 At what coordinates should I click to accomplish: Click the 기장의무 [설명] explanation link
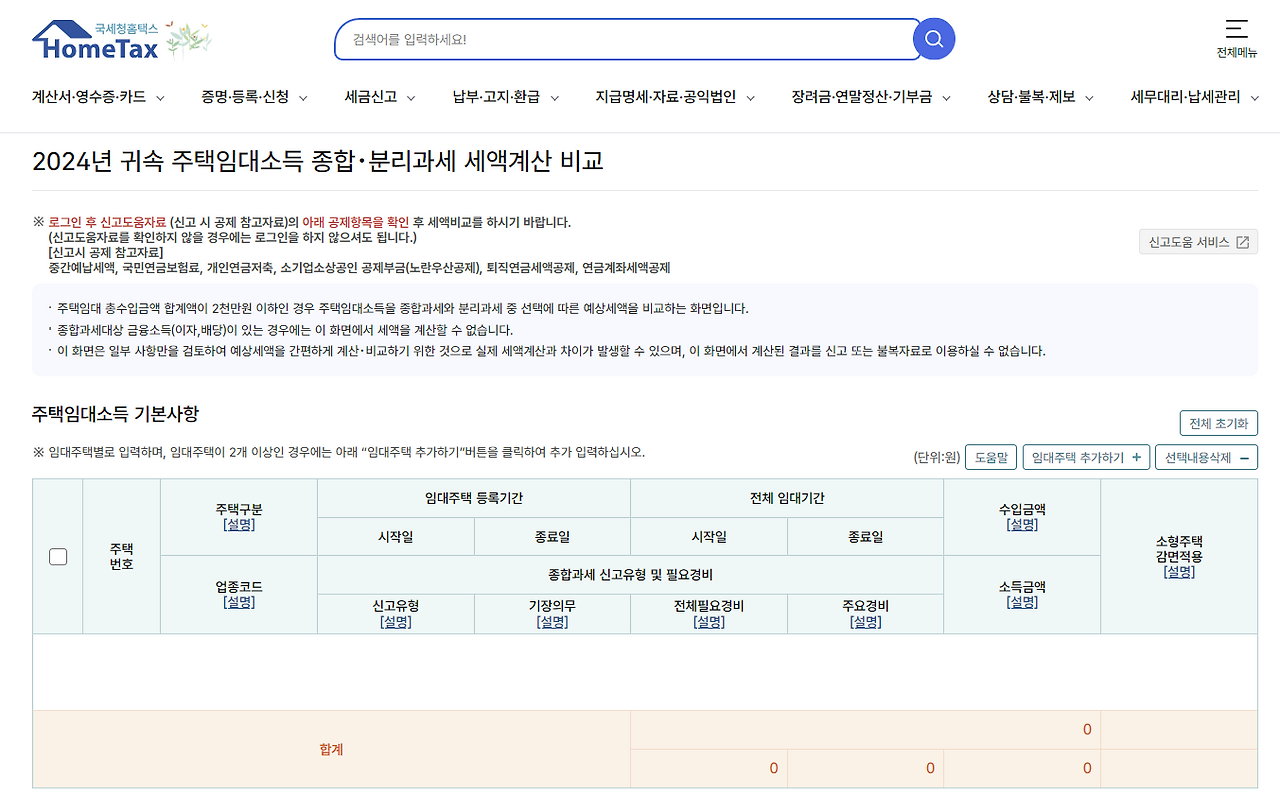click(551, 620)
